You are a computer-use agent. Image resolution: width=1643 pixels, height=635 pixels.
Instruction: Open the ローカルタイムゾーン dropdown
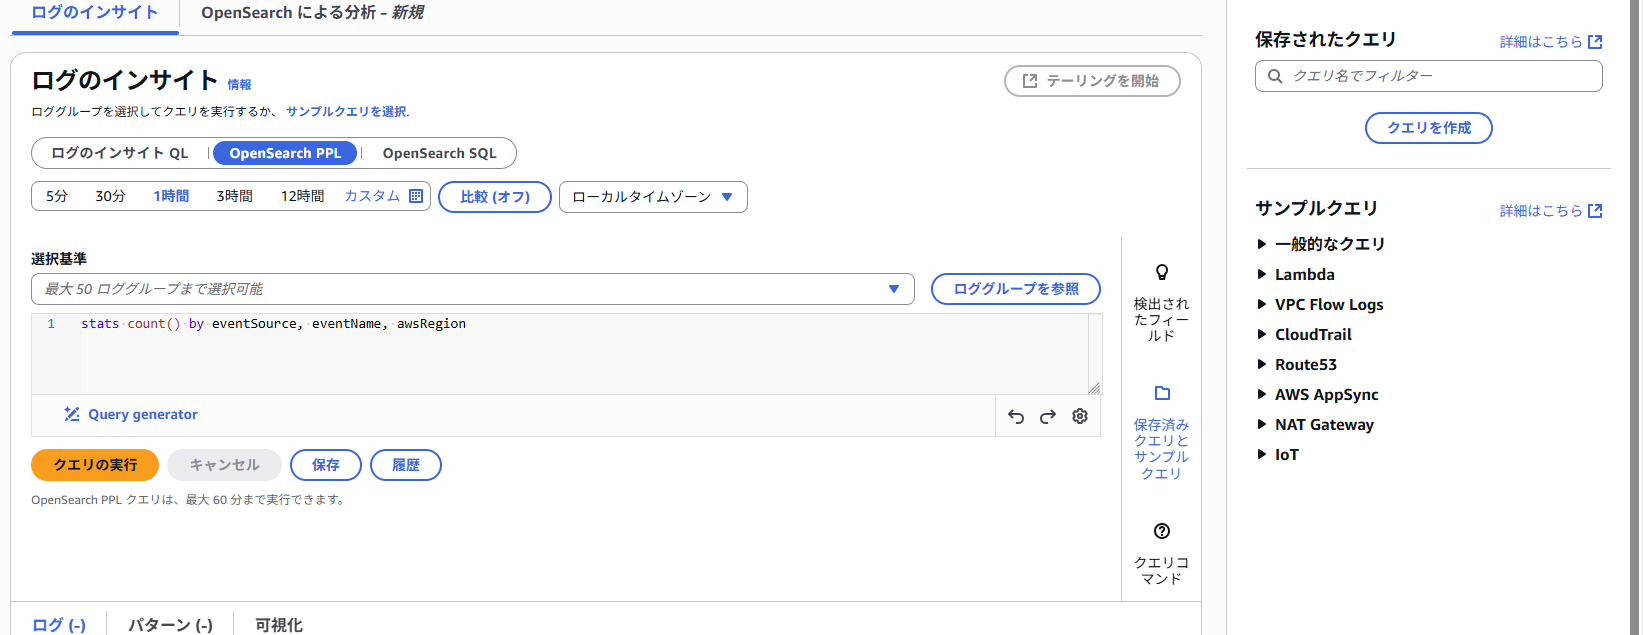tap(653, 197)
